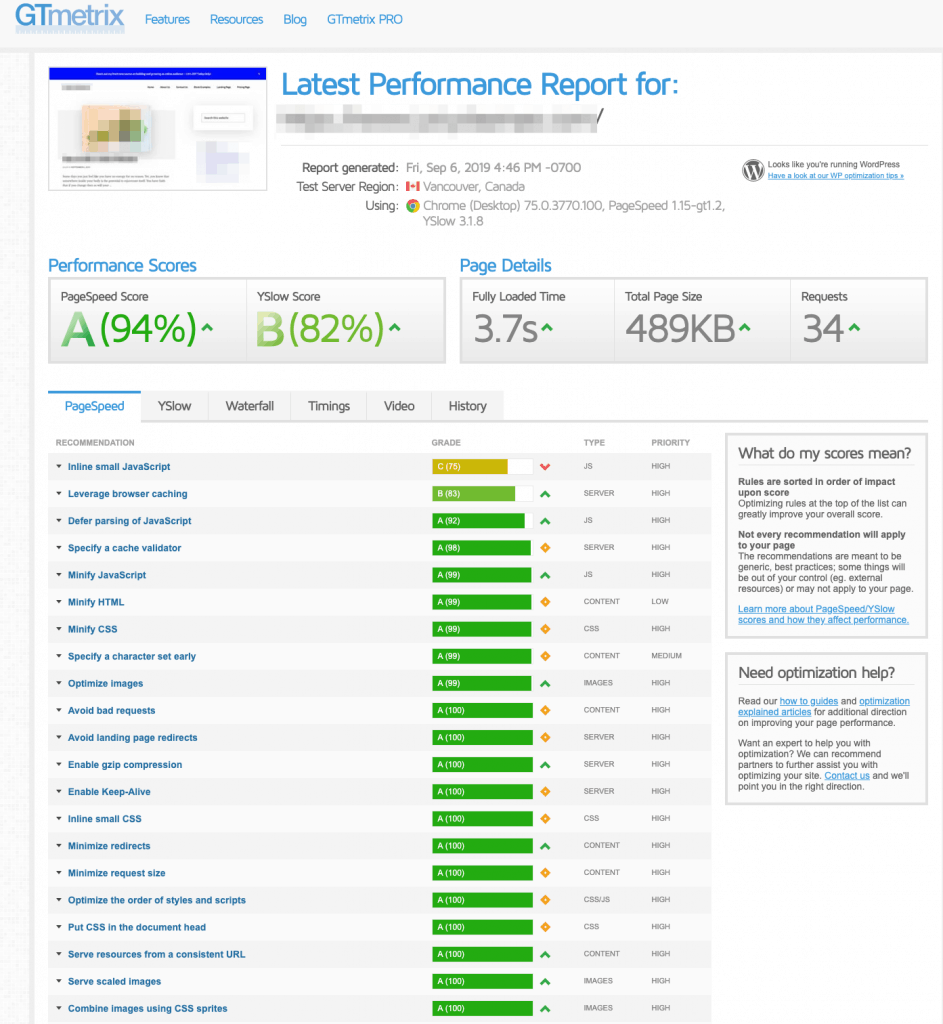The width and height of the screenshot is (943, 1024).
Task: Click orange diamond for Minify CSS
Action: pos(545,630)
